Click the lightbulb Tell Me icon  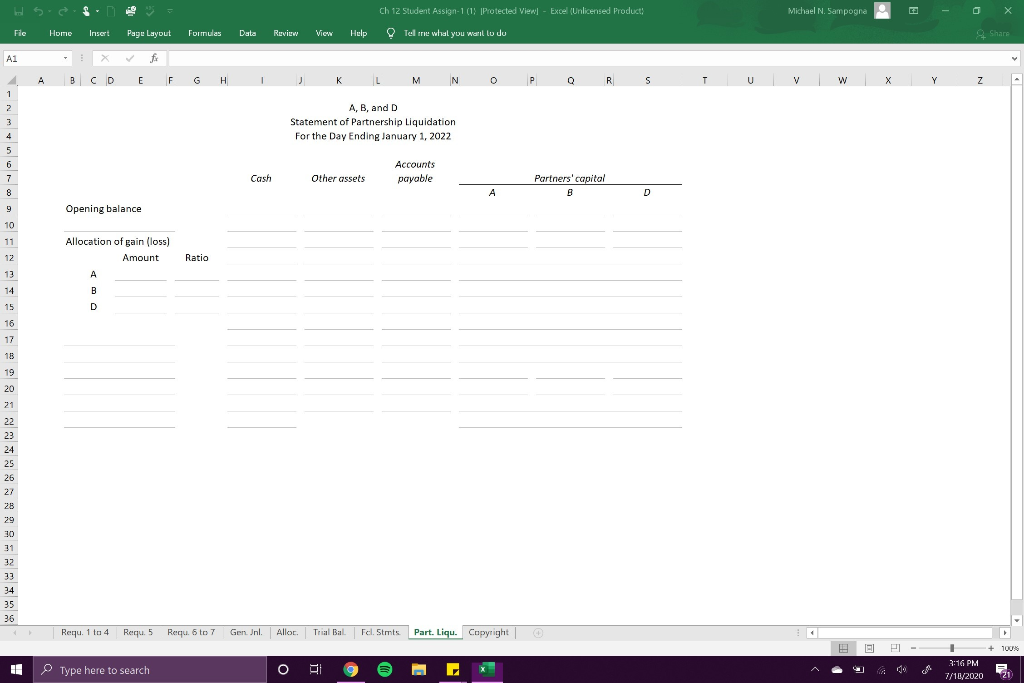[x=391, y=33]
